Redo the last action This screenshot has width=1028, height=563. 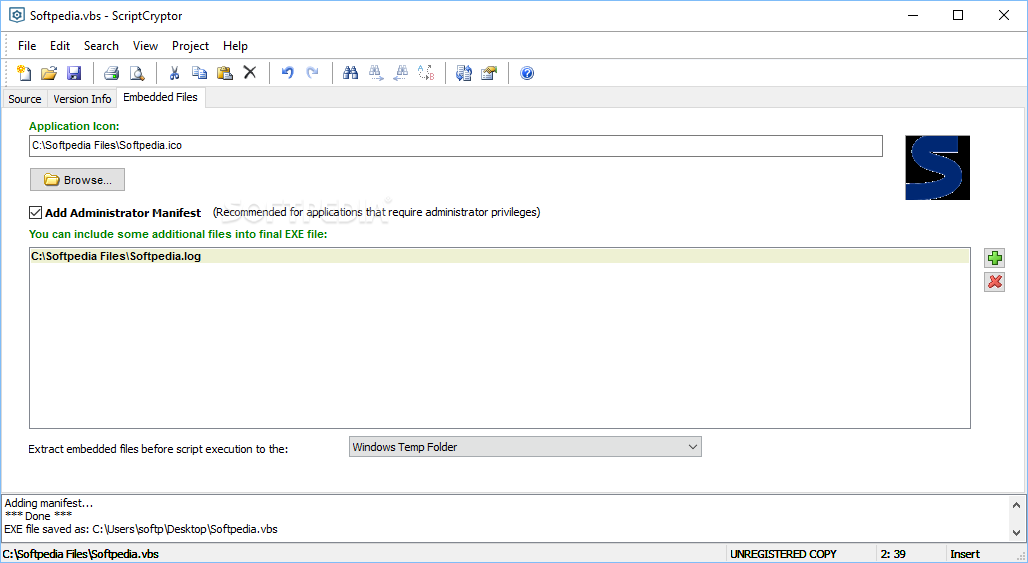tap(313, 73)
